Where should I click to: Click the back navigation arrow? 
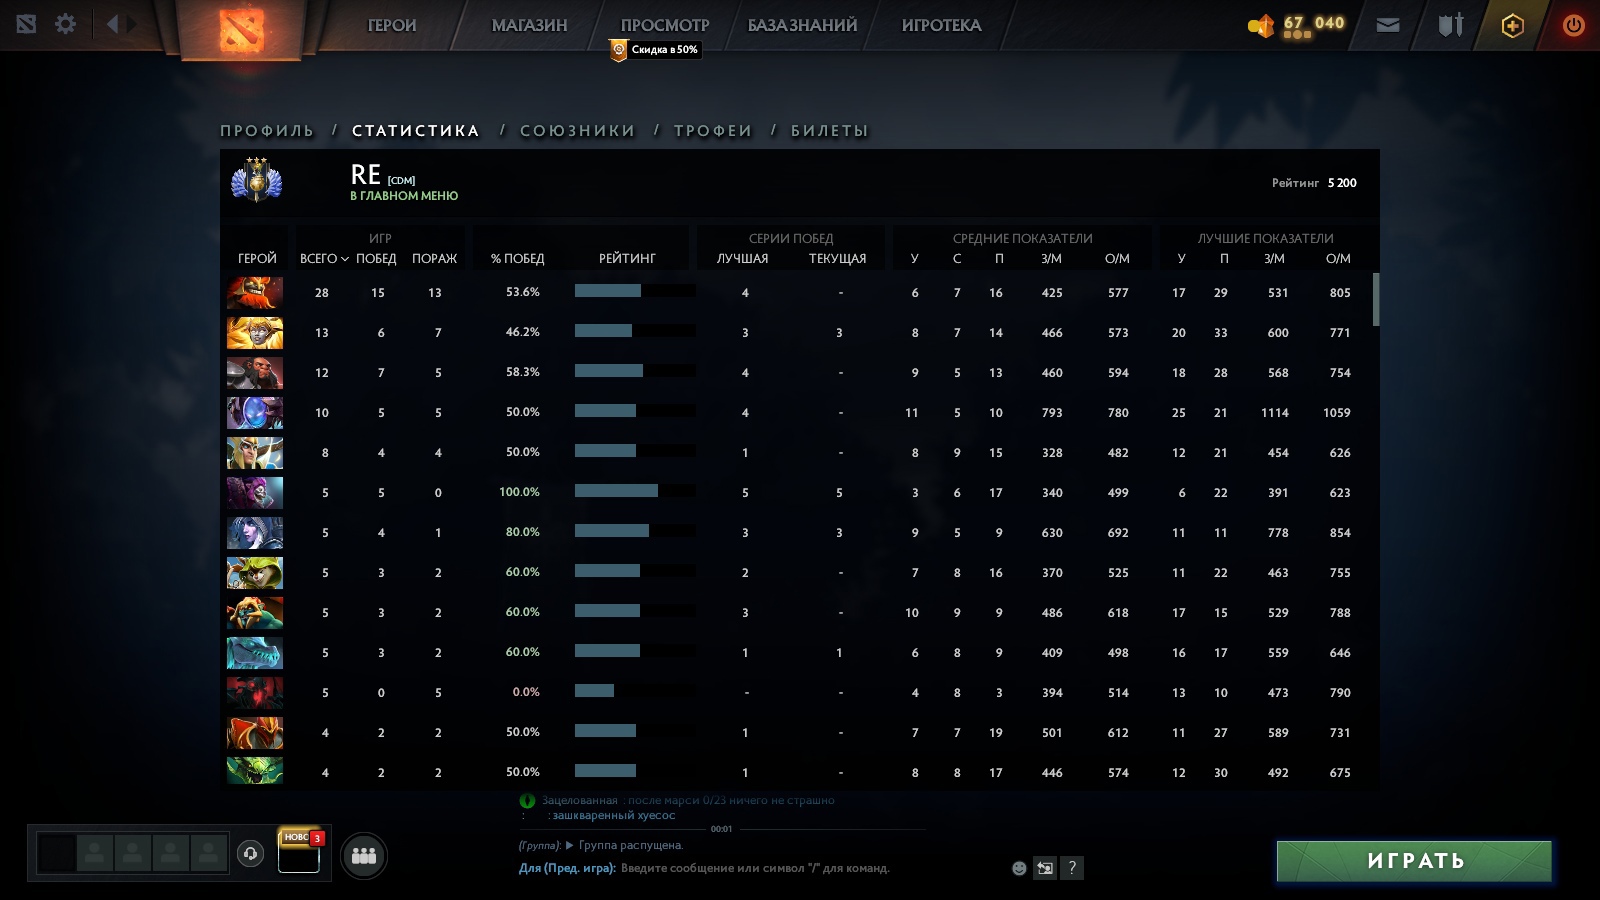[x=112, y=24]
